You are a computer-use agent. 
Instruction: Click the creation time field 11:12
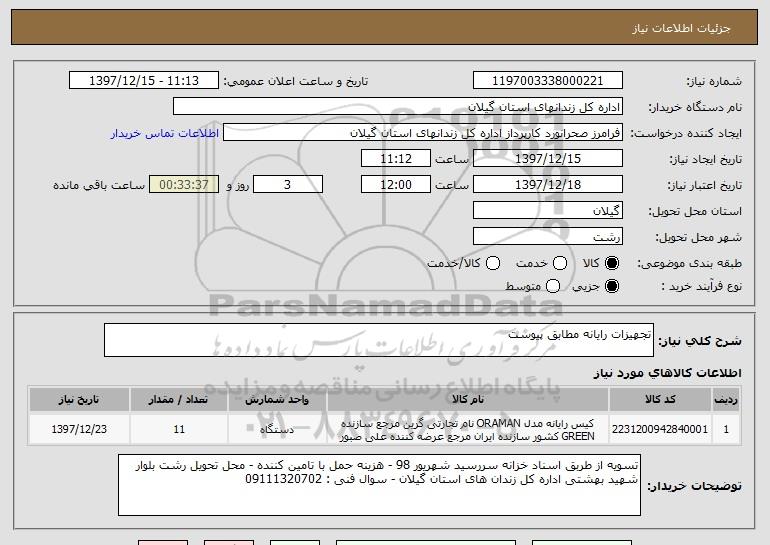point(396,159)
